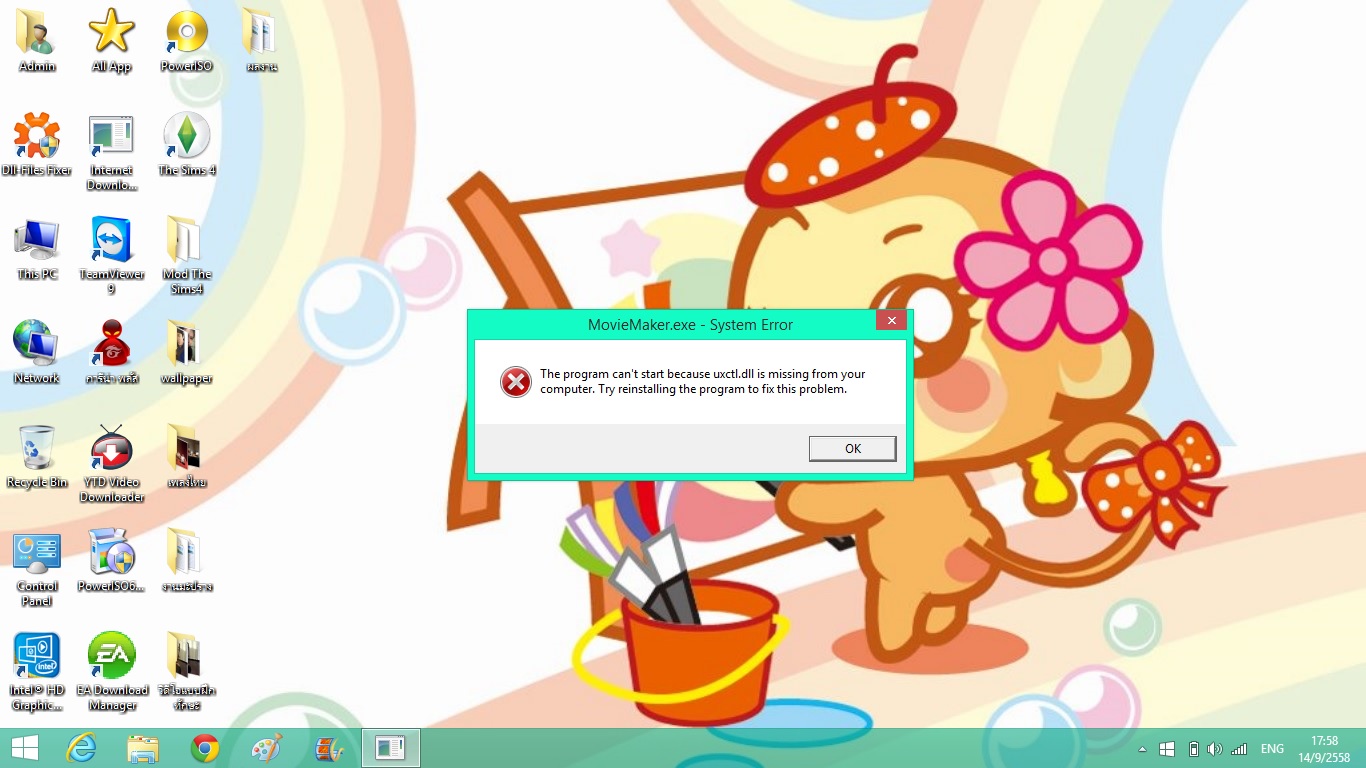Open the network signal tray icon
Image resolution: width=1366 pixels, height=768 pixels.
point(1239,749)
